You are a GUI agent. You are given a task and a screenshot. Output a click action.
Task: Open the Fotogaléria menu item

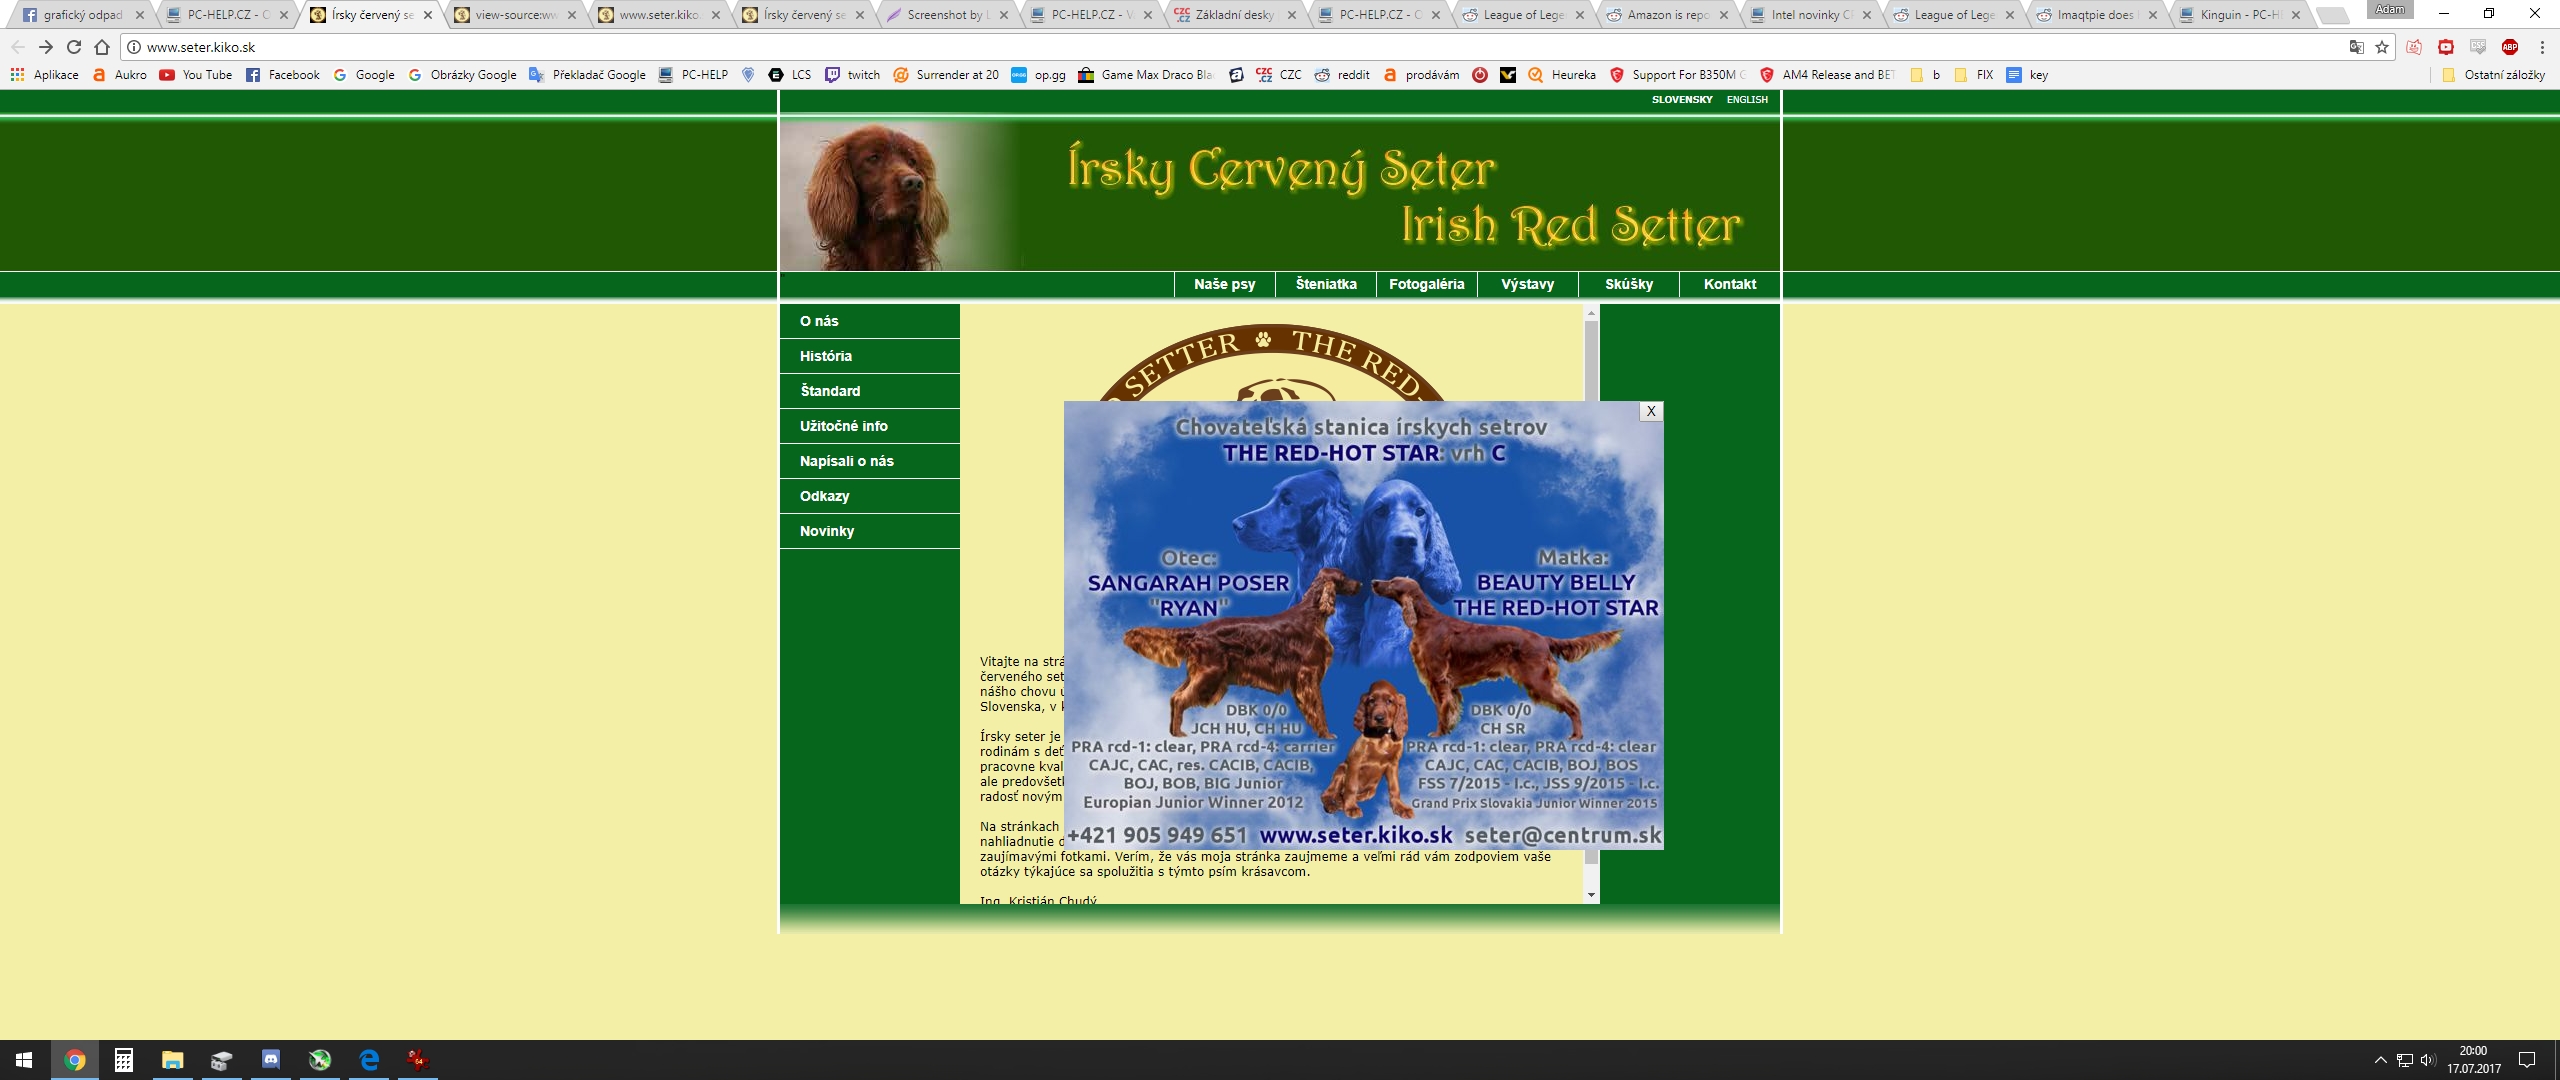click(1426, 284)
